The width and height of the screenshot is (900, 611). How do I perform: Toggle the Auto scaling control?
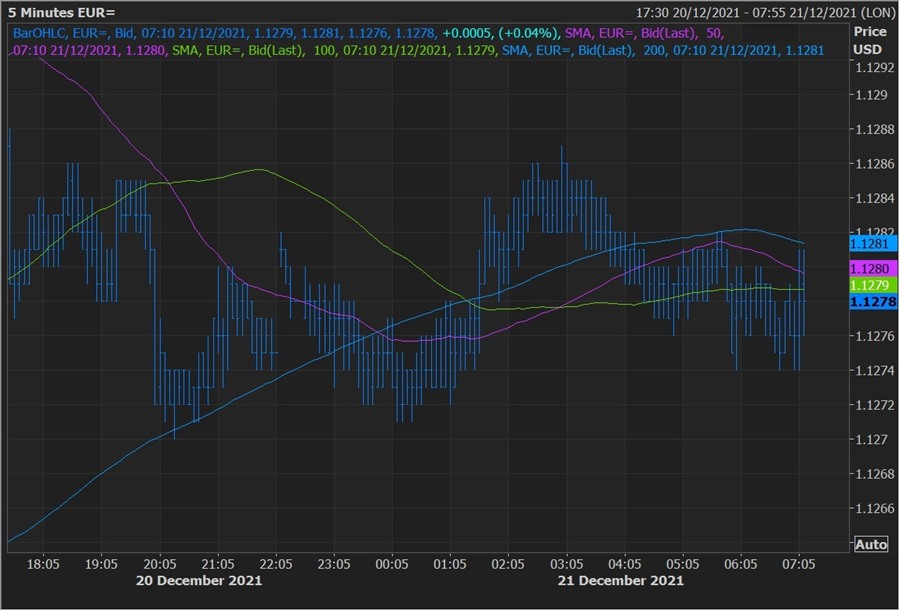click(872, 544)
